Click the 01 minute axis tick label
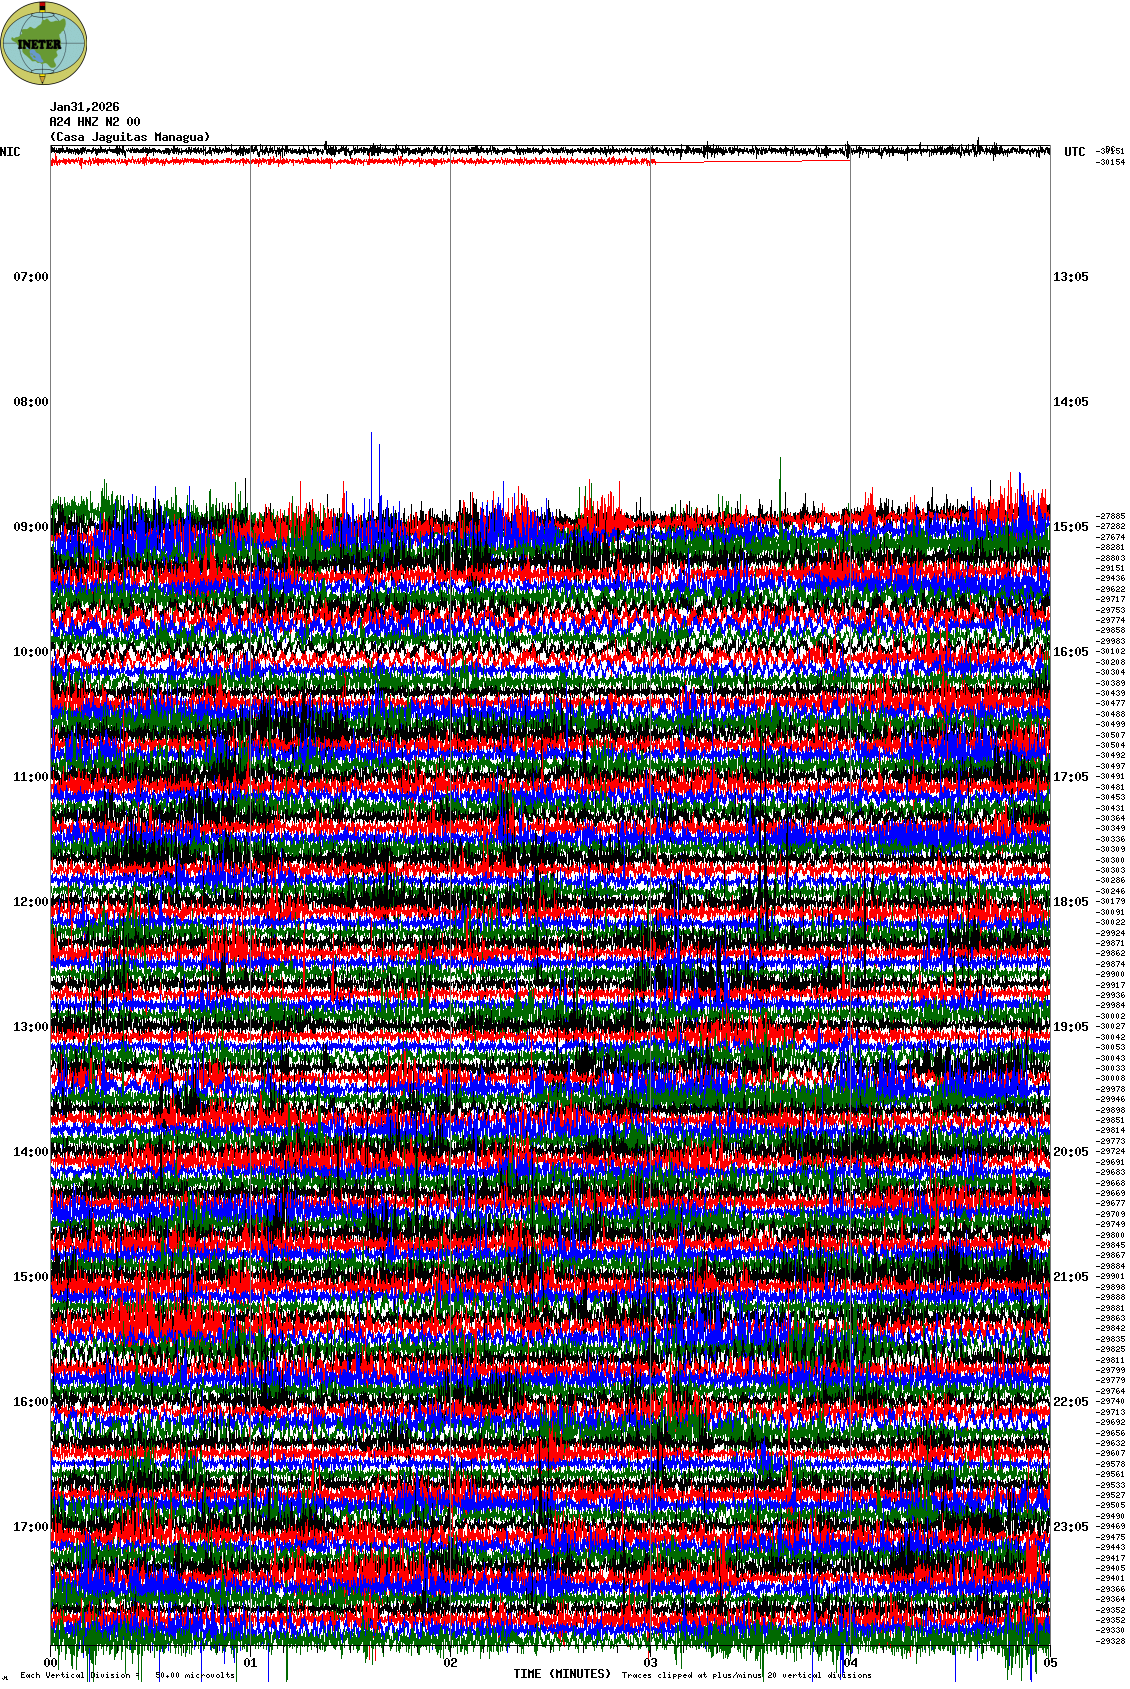This screenshot has height=1689, width=1130. [x=250, y=1664]
